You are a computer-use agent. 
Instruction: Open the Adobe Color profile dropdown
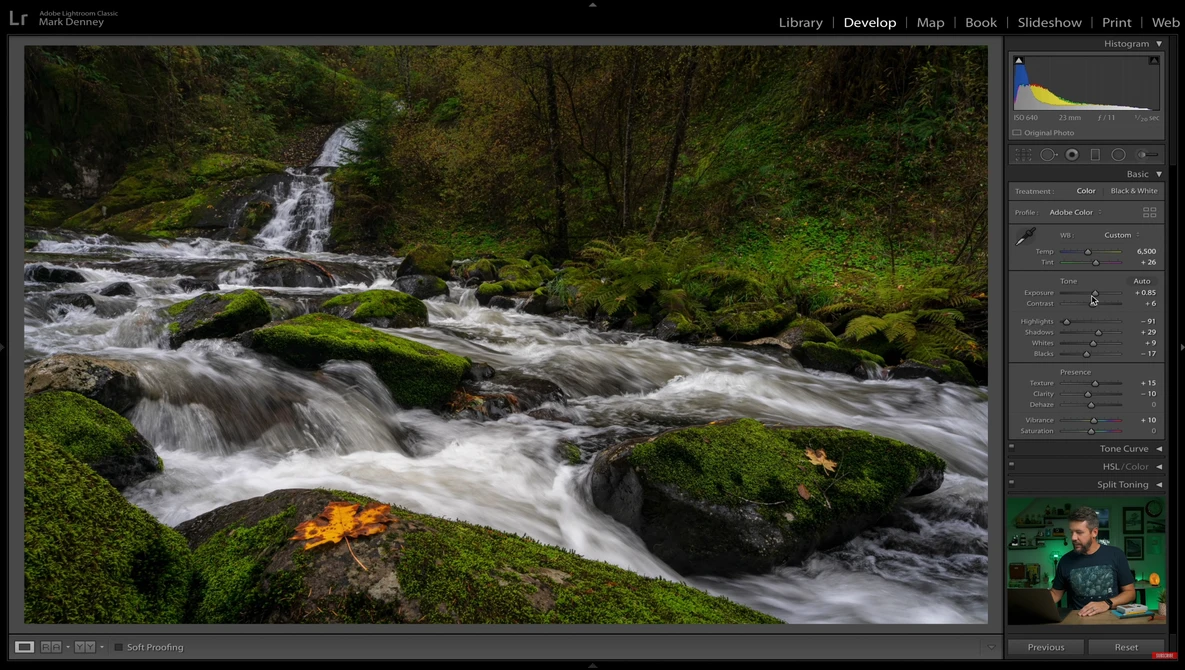1075,212
